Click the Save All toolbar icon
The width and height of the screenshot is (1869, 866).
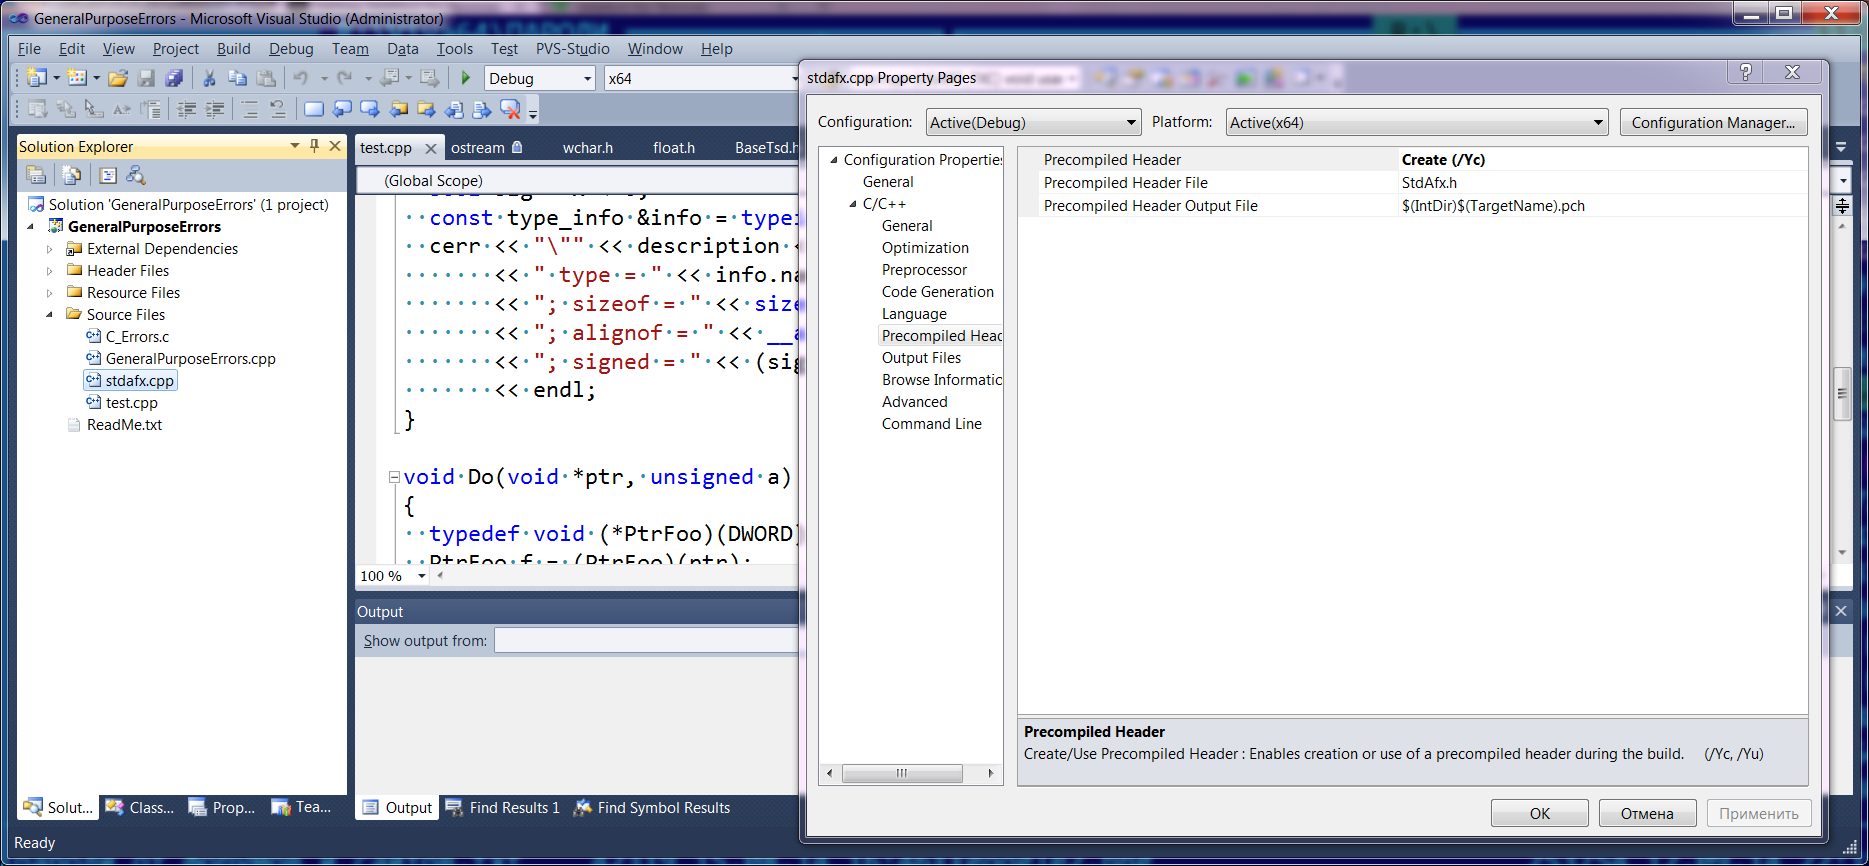[x=175, y=78]
